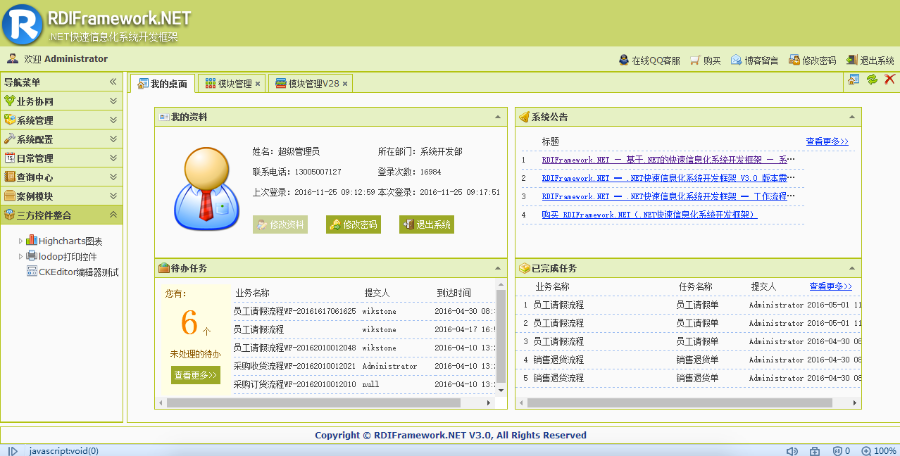Collapse the 我的资料 panel
900x456 pixels.
pos(498,117)
